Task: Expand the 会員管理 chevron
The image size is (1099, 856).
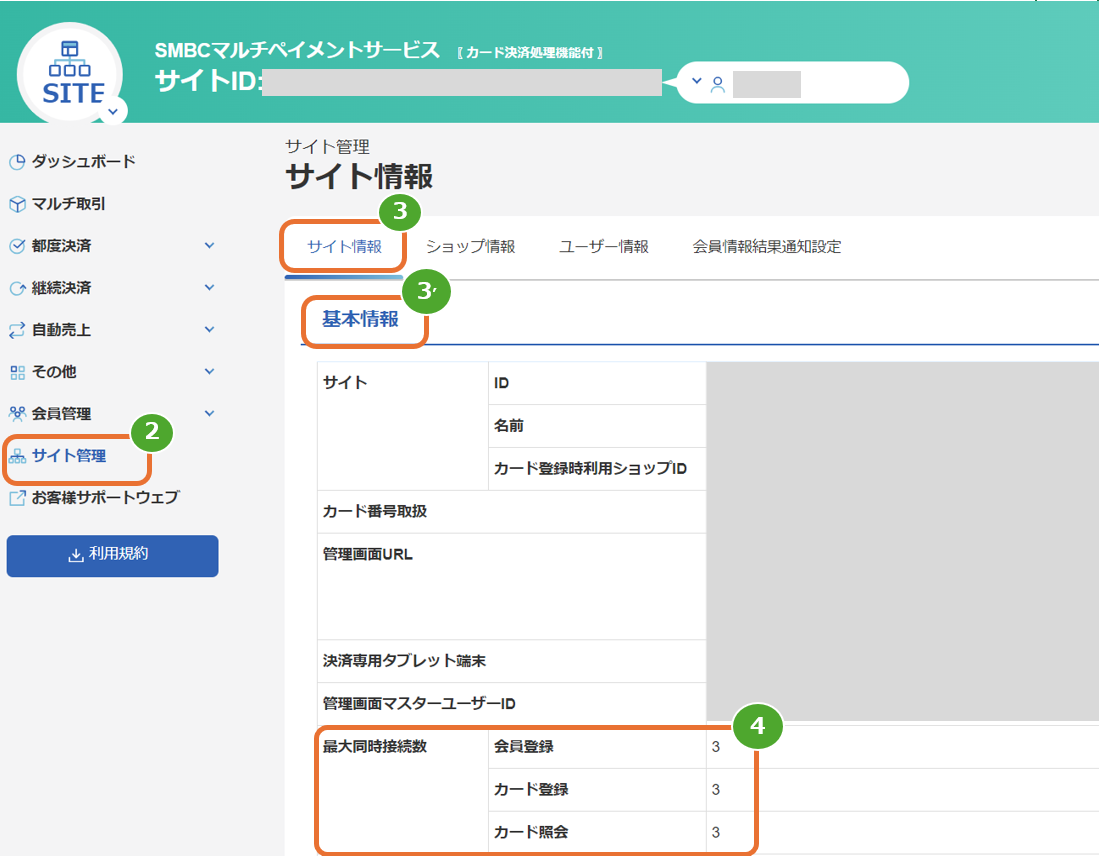Action: [209, 414]
